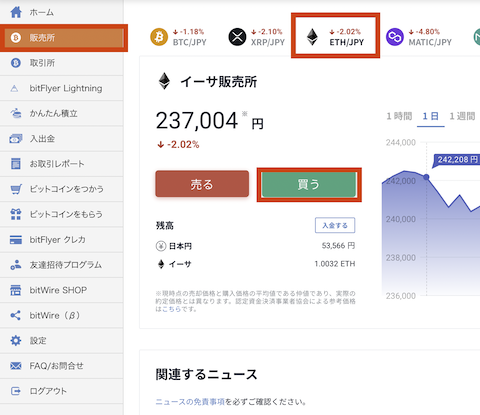This screenshot has width=480, height=415.
Task: Switch chart to 1時間 range
Action: 399,116
